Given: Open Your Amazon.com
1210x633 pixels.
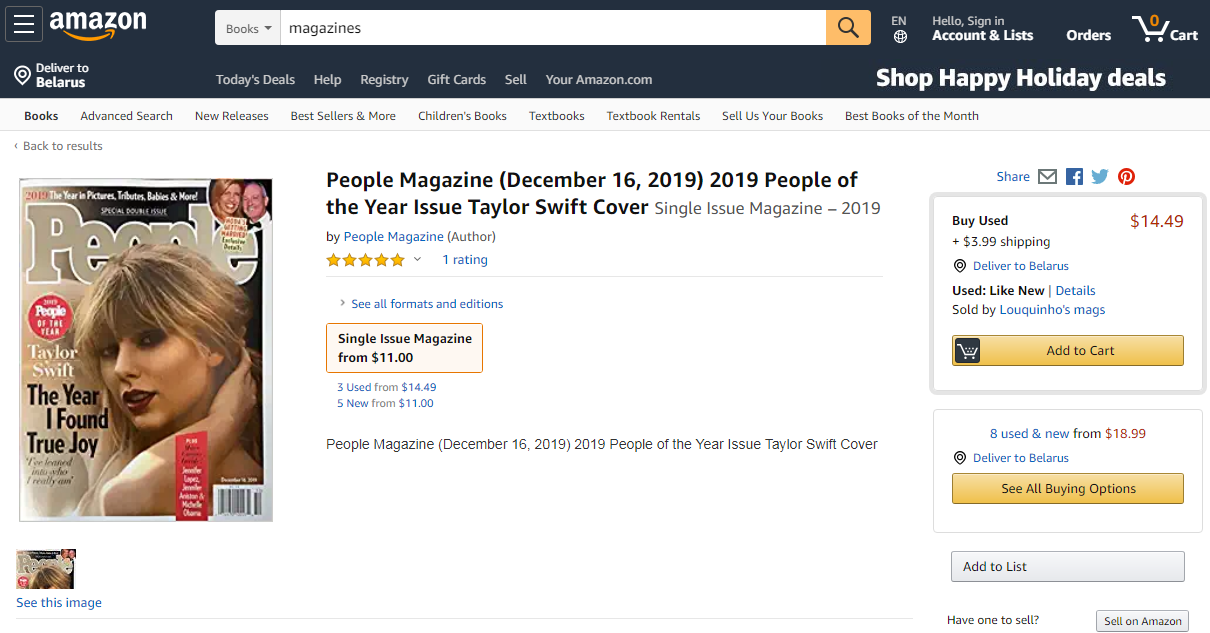Looking at the screenshot, I should [x=598, y=80].
